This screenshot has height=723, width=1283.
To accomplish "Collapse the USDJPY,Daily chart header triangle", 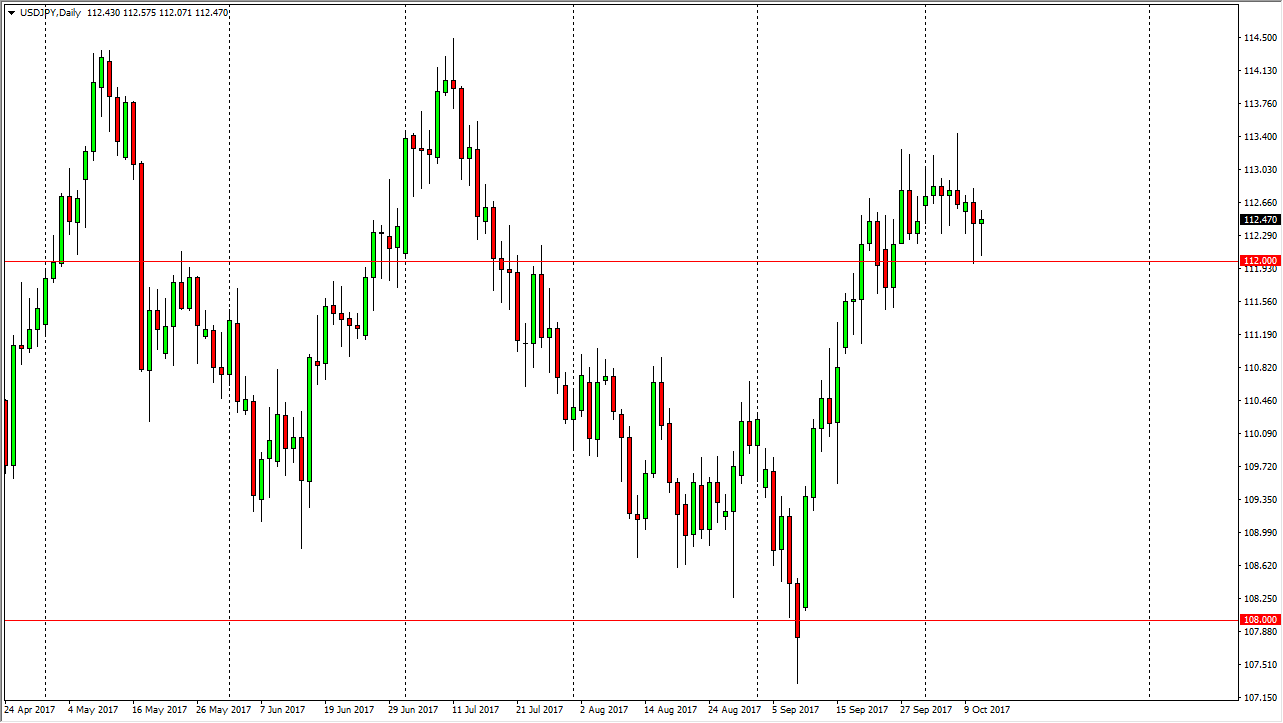I will (x=12, y=14).
